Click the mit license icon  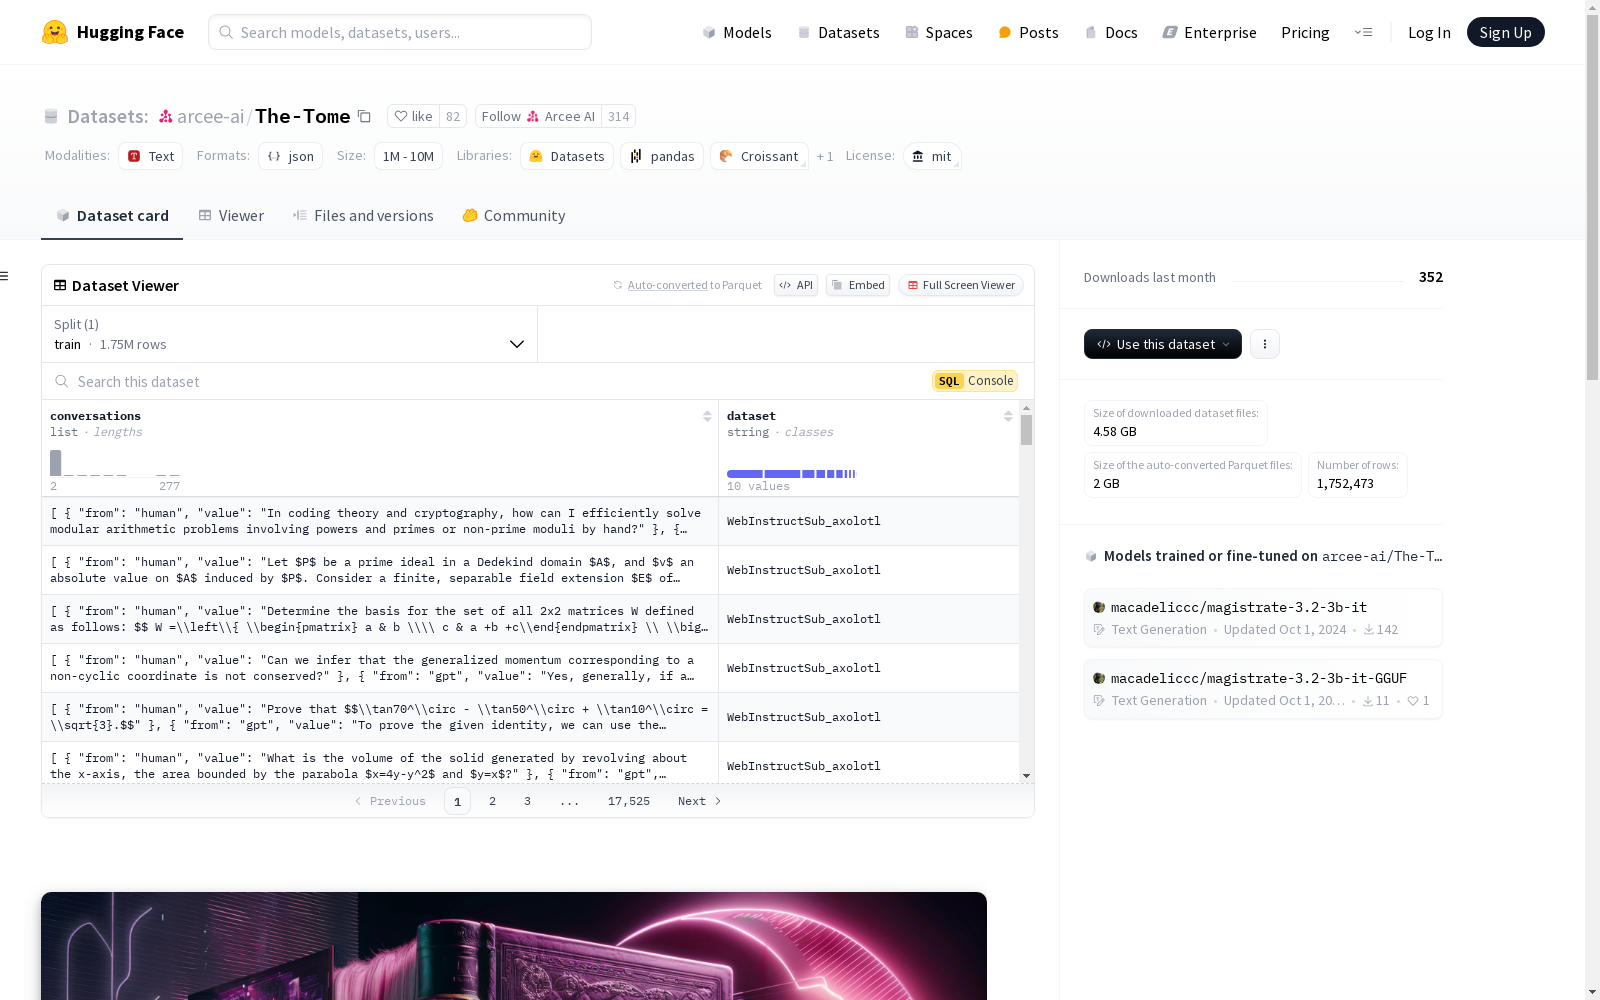pos(918,156)
